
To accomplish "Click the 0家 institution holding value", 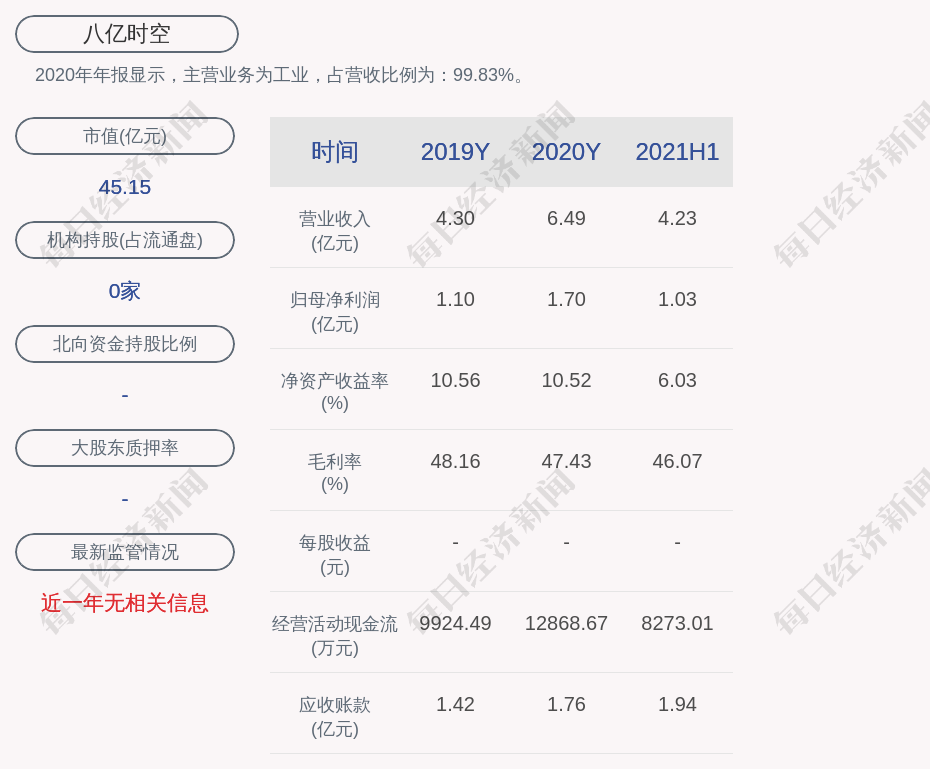I will click(125, 291).
